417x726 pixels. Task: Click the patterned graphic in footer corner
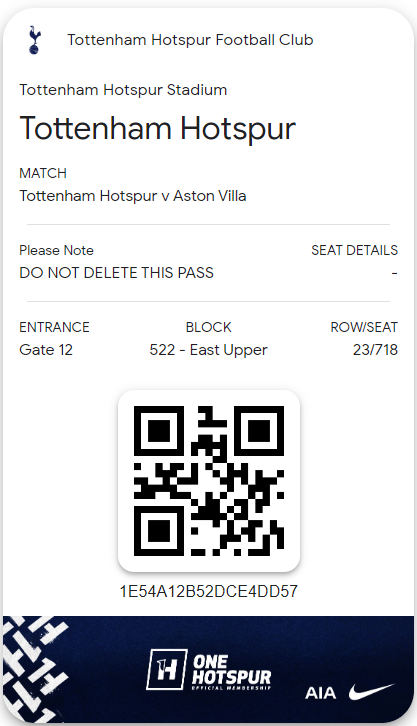[x=35, y=669]
